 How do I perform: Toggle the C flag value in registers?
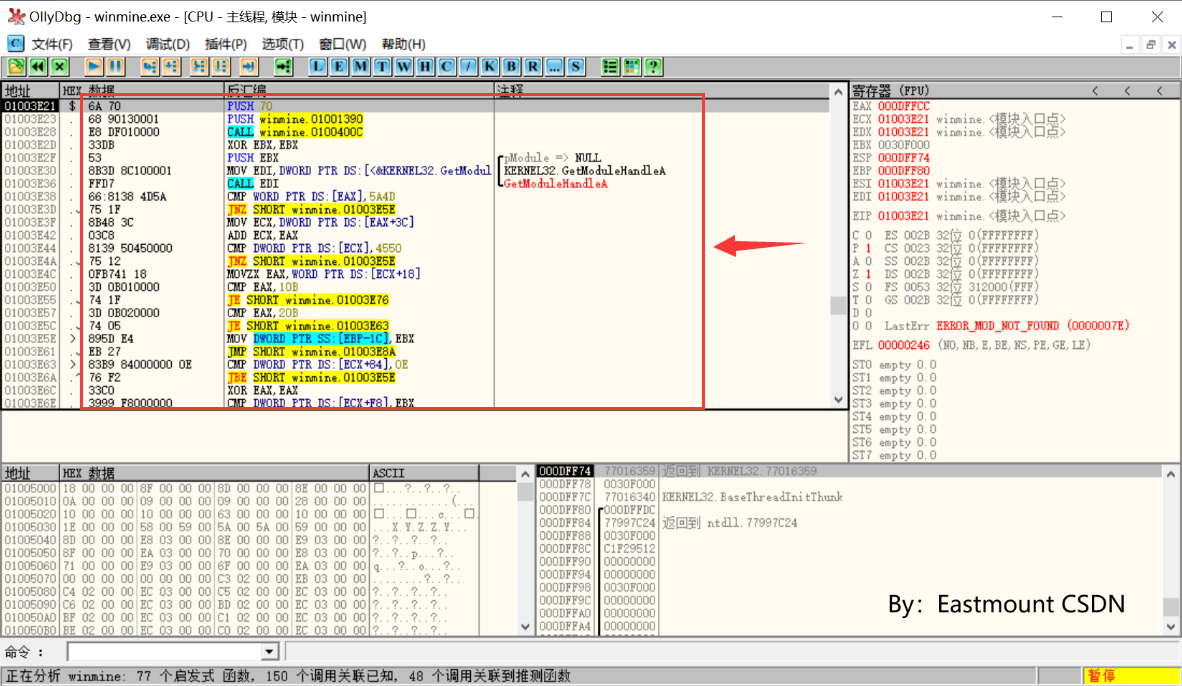(868, 235)
